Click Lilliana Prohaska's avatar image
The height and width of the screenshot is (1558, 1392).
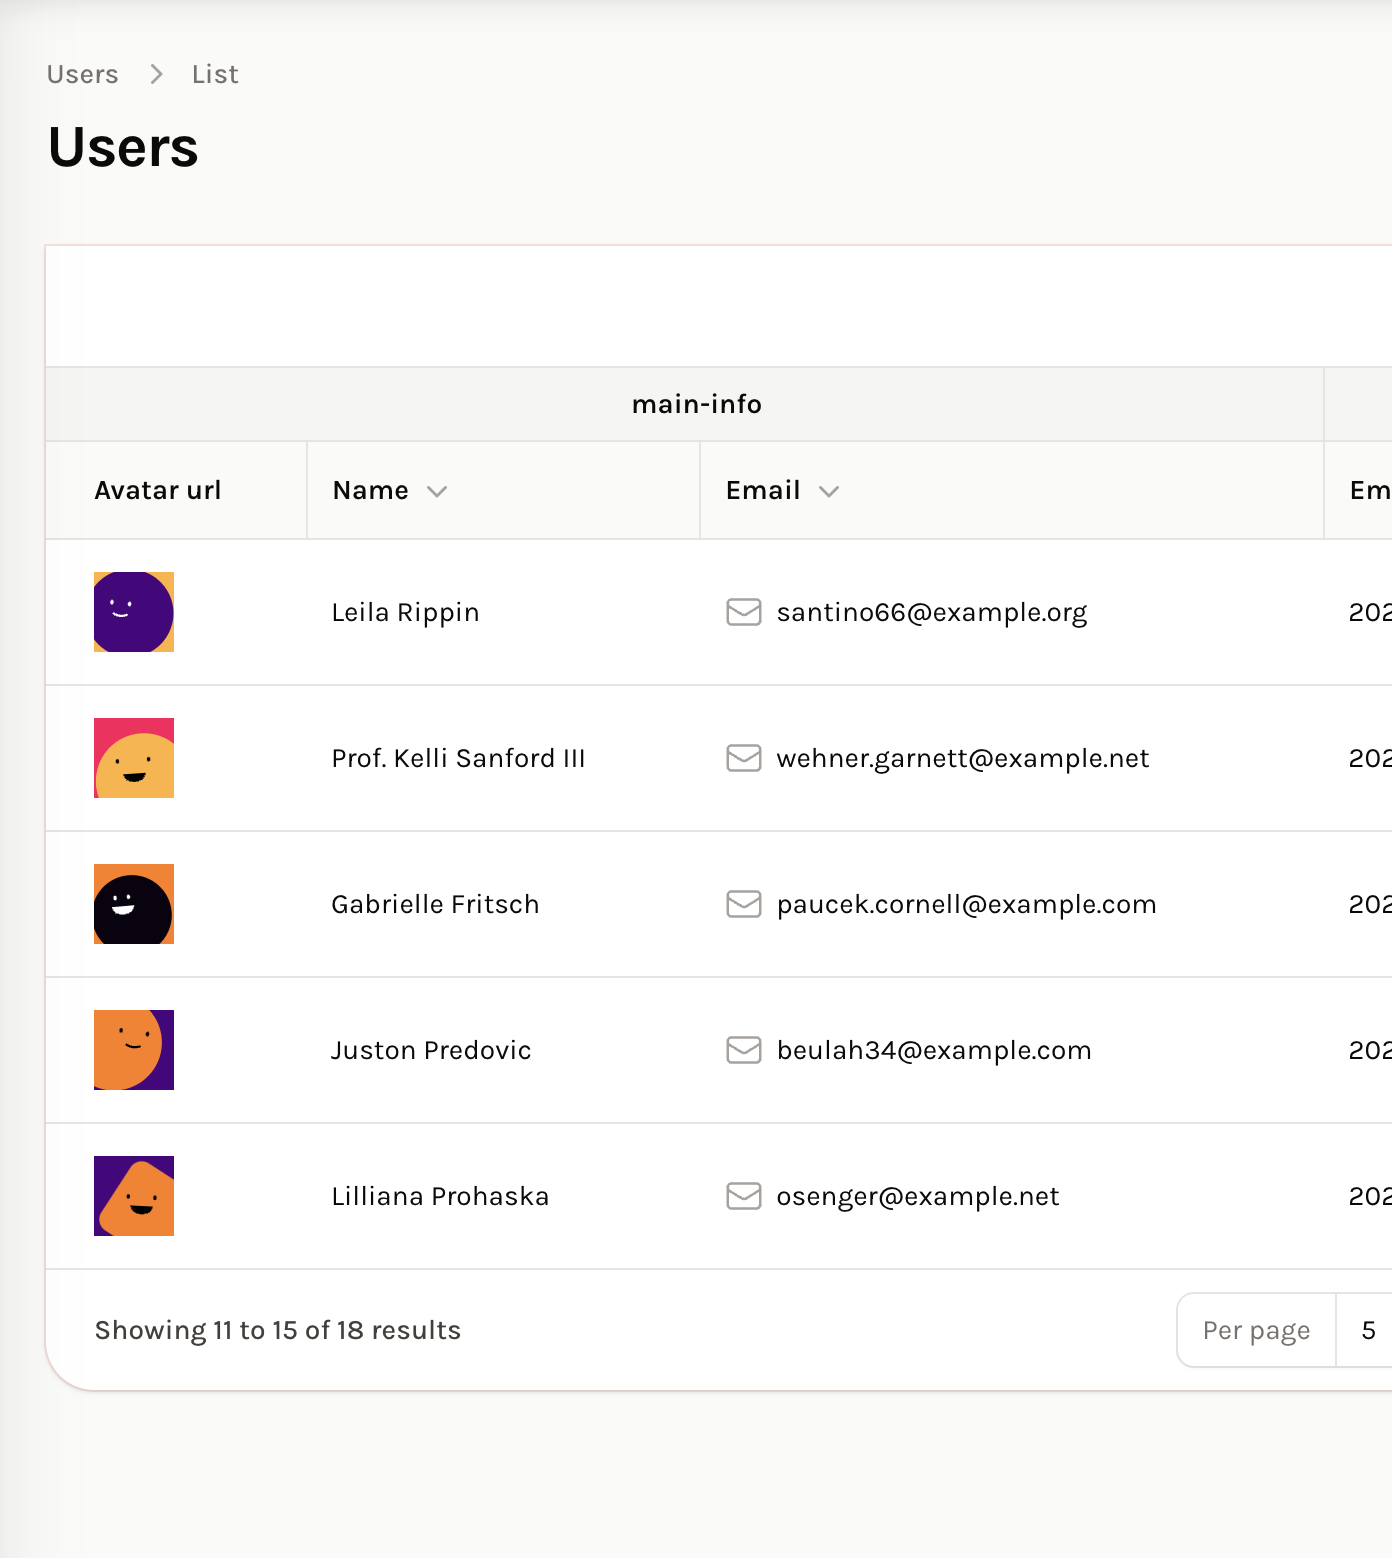tap(134, 1196)
